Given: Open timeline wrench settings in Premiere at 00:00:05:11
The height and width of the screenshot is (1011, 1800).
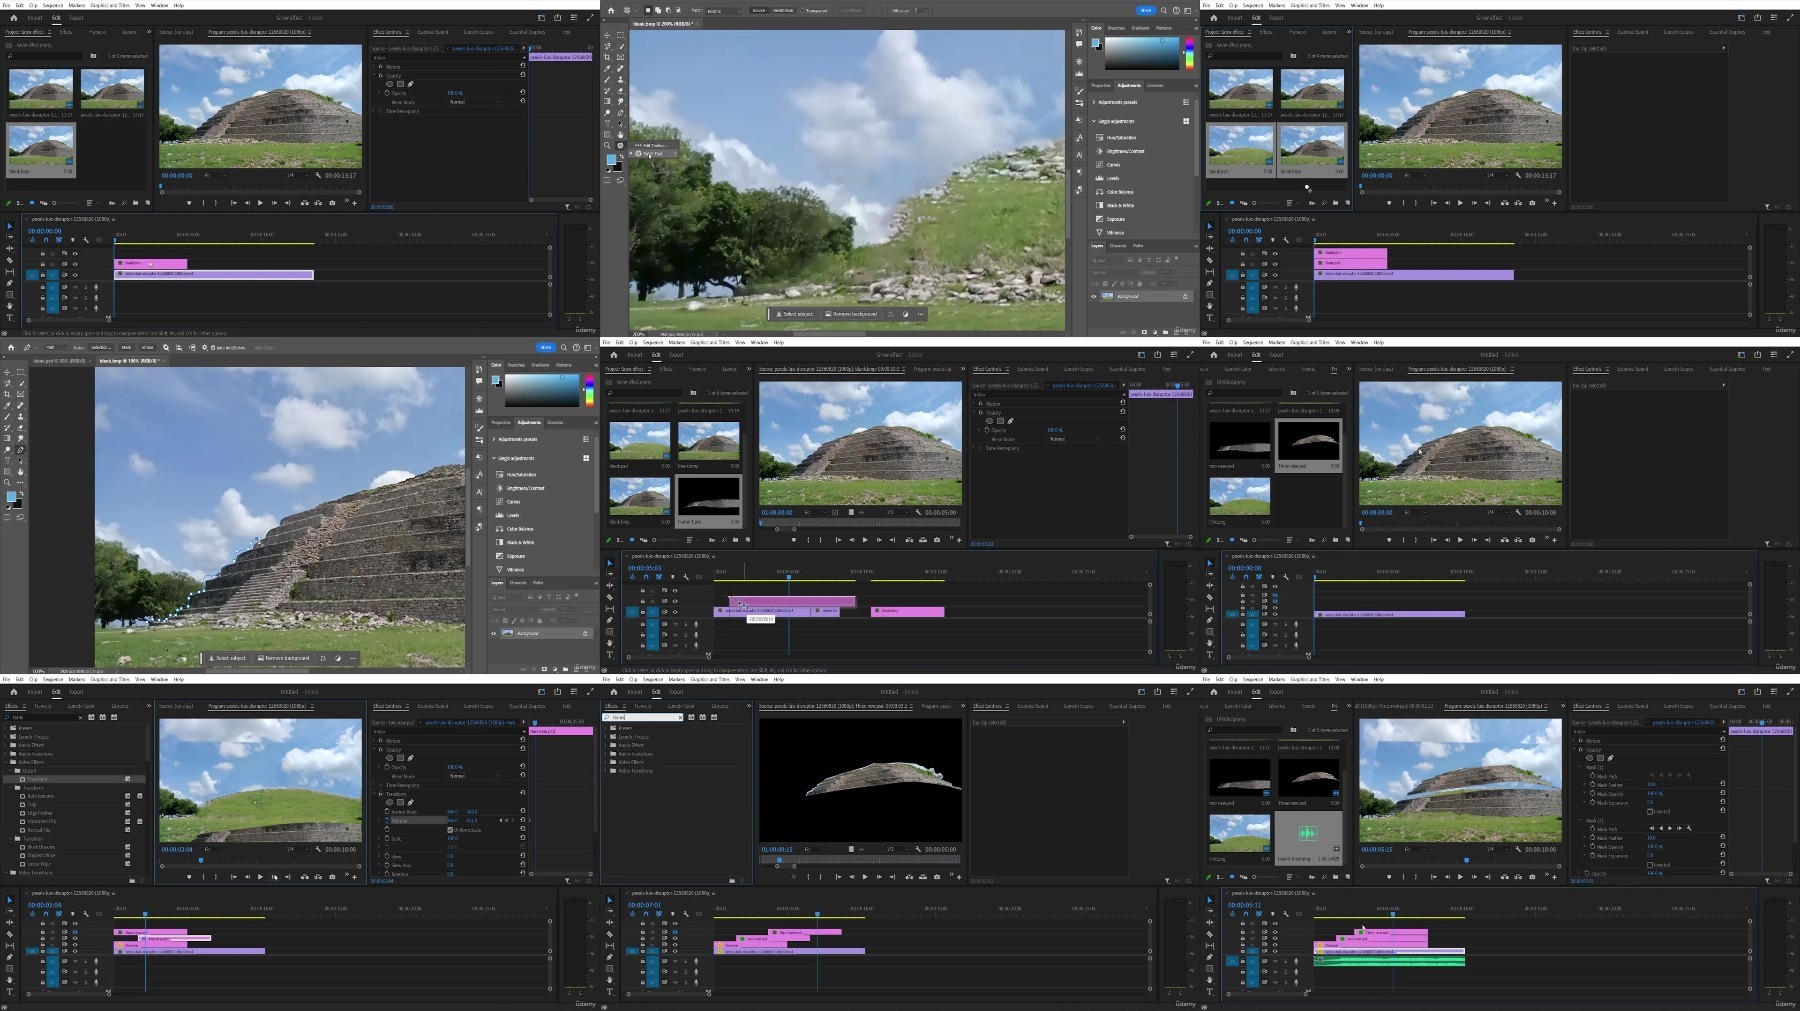Looking at the screenshot, I should coord(1286,914).
